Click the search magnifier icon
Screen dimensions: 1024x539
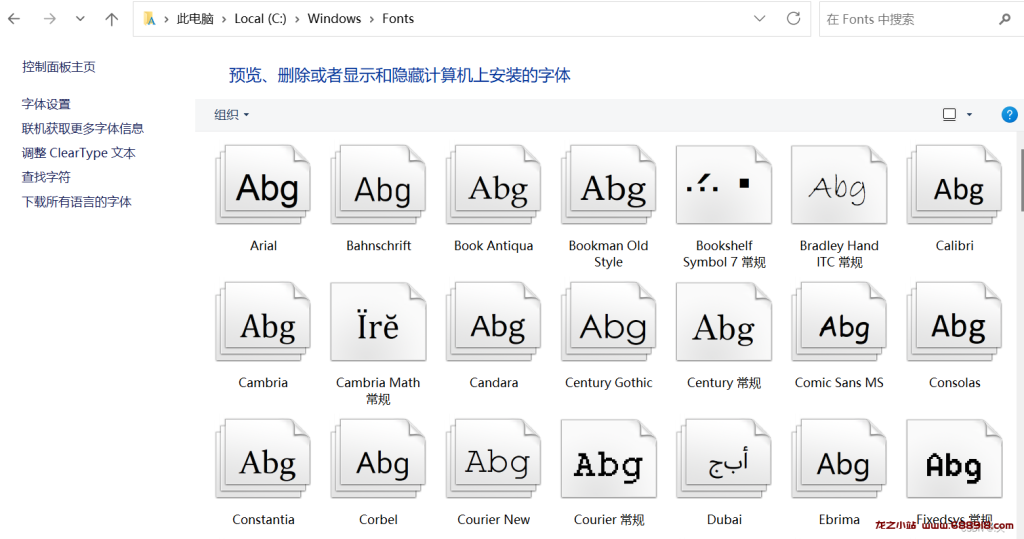click(1004, 19)
